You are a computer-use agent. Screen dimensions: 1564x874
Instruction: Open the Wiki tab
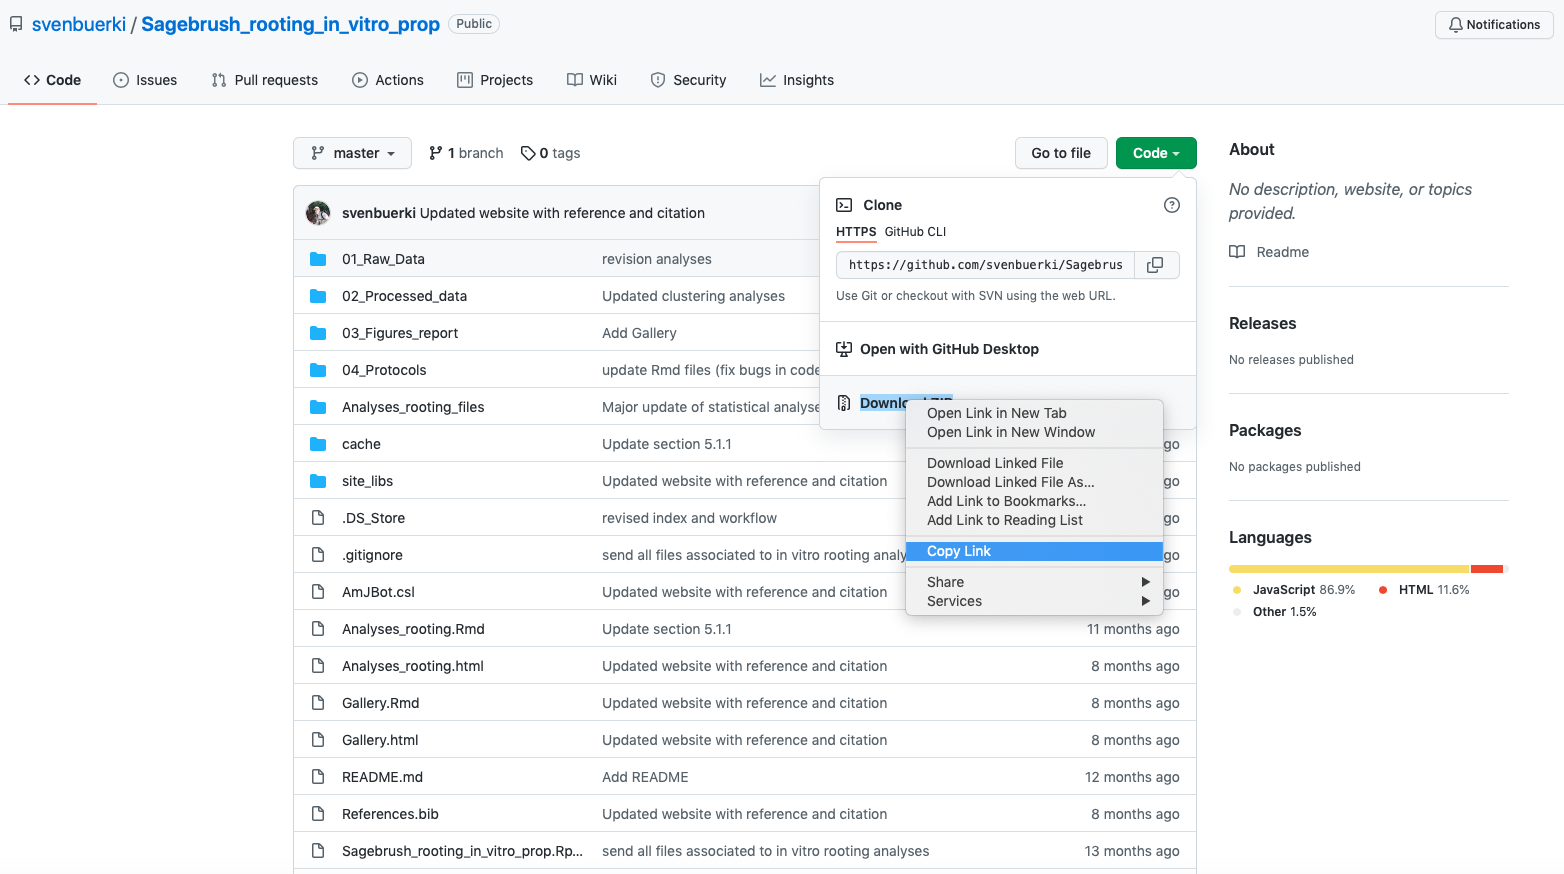tap(592, 80)
